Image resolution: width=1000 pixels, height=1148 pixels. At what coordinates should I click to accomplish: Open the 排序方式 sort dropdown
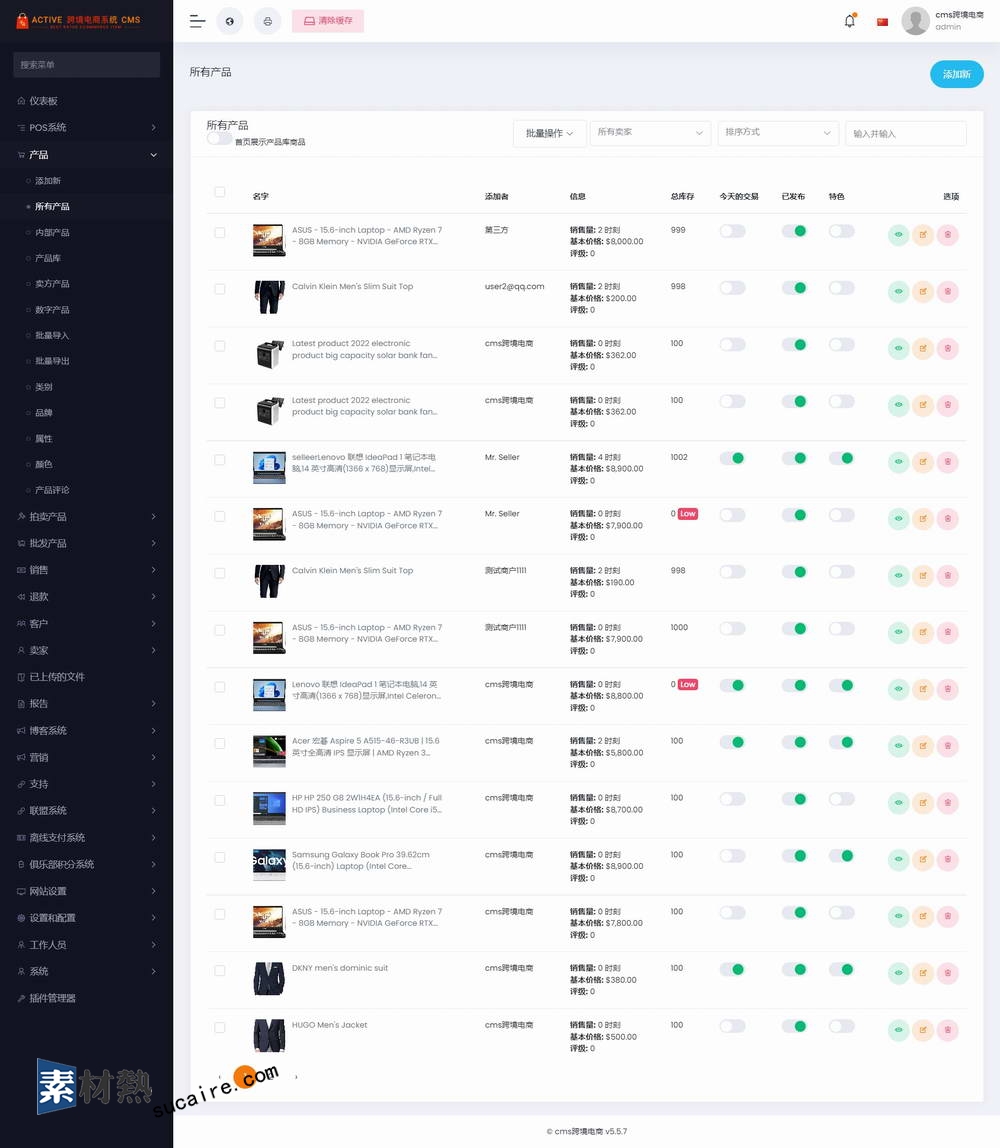tap(778, 133)
